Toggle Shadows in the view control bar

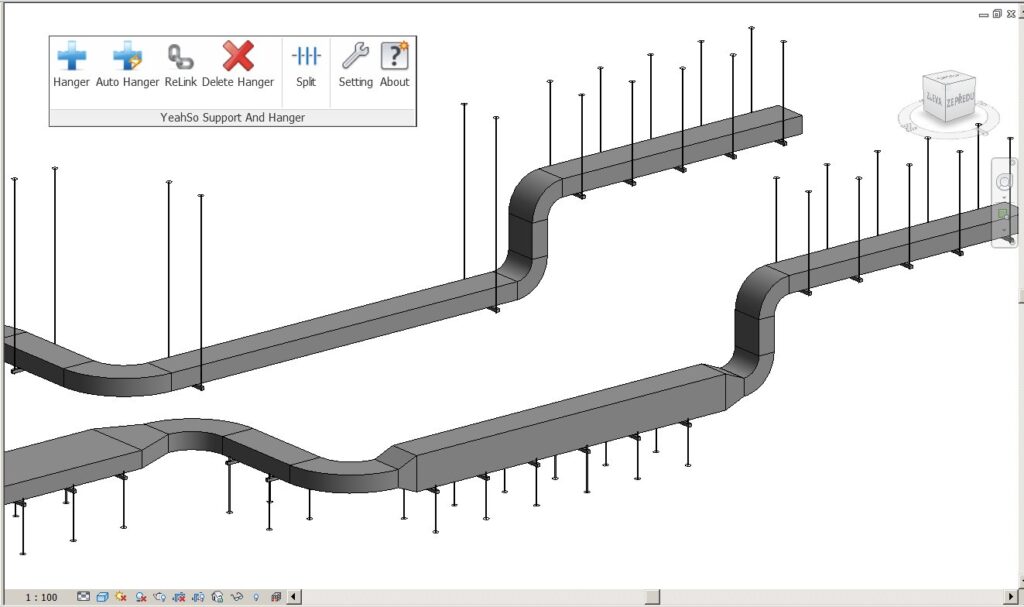pyautogui.click(x=140, y=597)
